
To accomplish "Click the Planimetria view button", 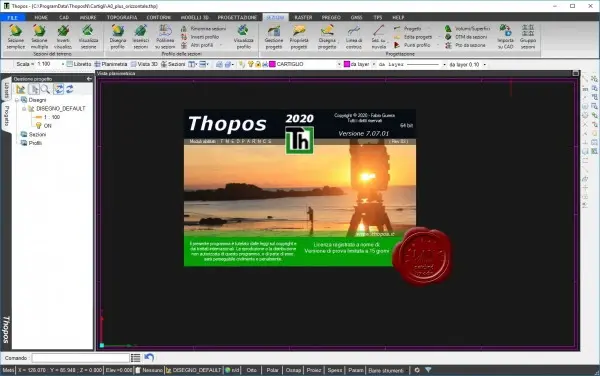I will tap(111, 64).
